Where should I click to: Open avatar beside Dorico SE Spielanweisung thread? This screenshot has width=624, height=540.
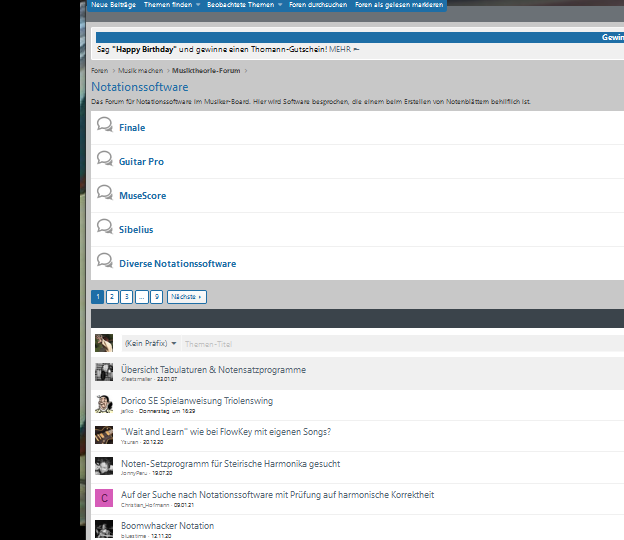point(104,404)
